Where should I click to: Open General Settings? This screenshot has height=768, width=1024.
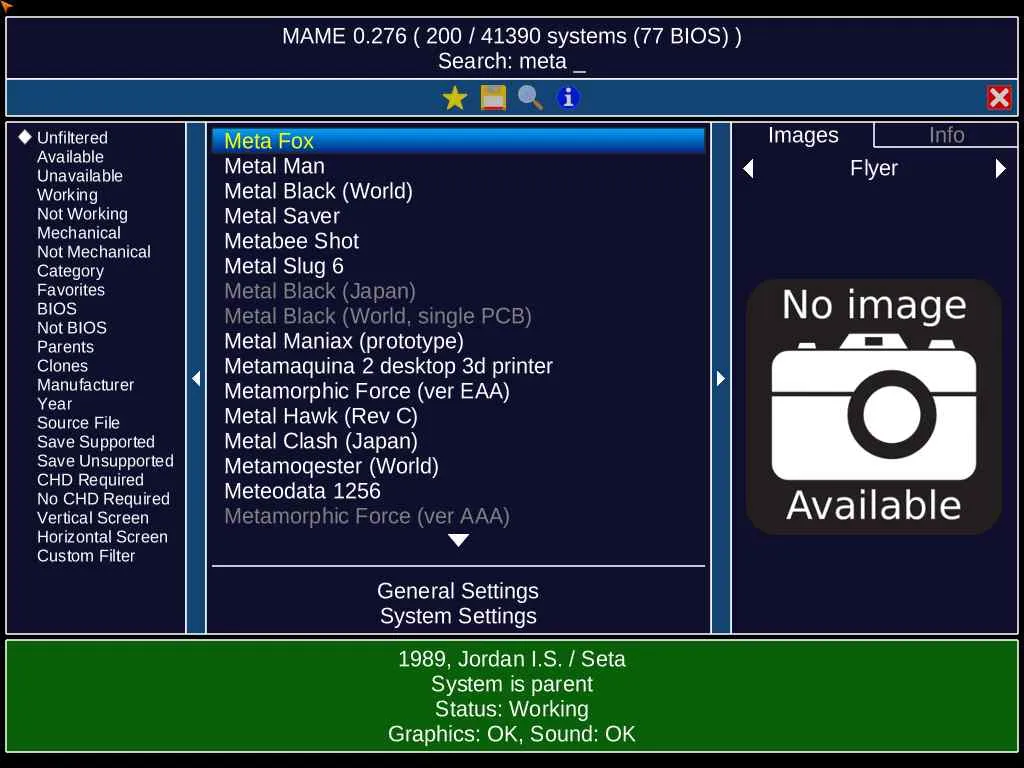pos(458,591)
